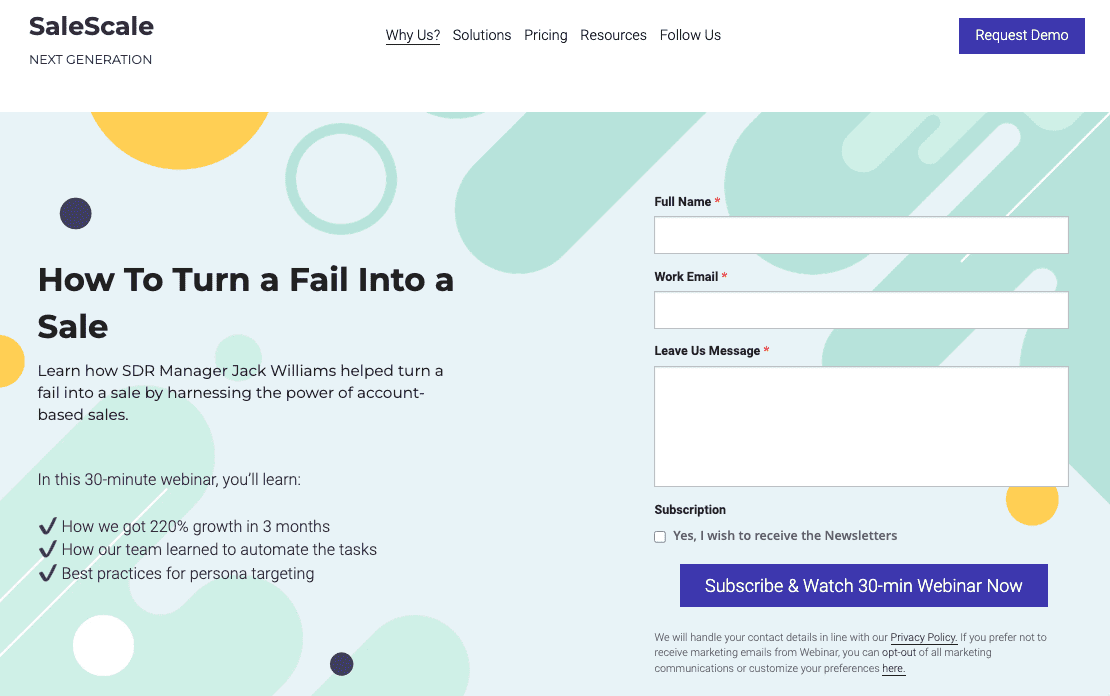
Task: Click the NEXT GENERATION tagline under the logo
Action: pos(91,59)
